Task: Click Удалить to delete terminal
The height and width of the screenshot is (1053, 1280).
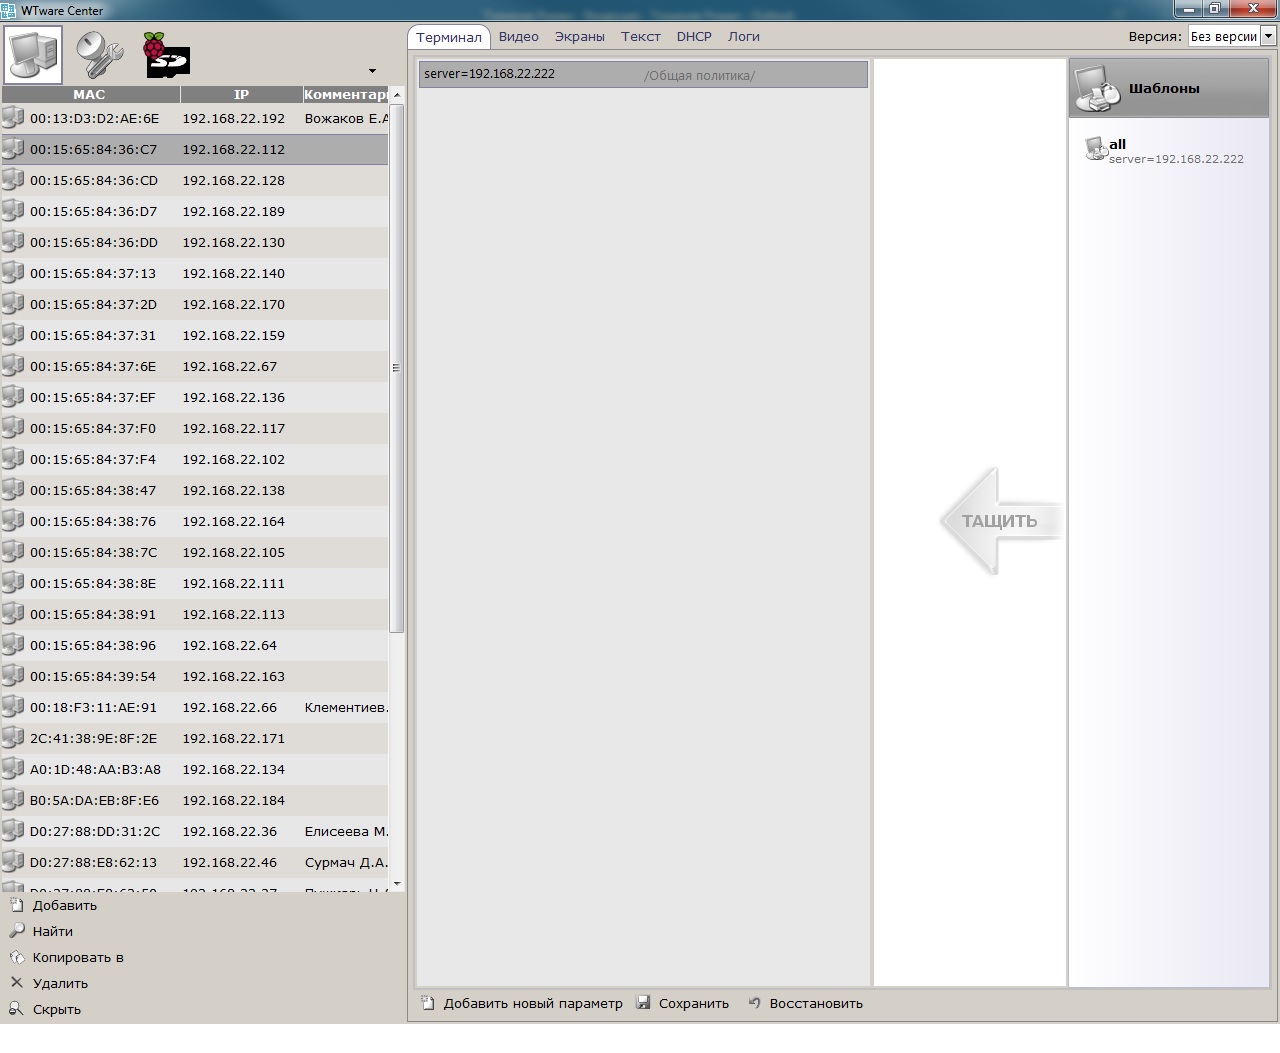Action: pyautogui.click(x=59, y=983)
